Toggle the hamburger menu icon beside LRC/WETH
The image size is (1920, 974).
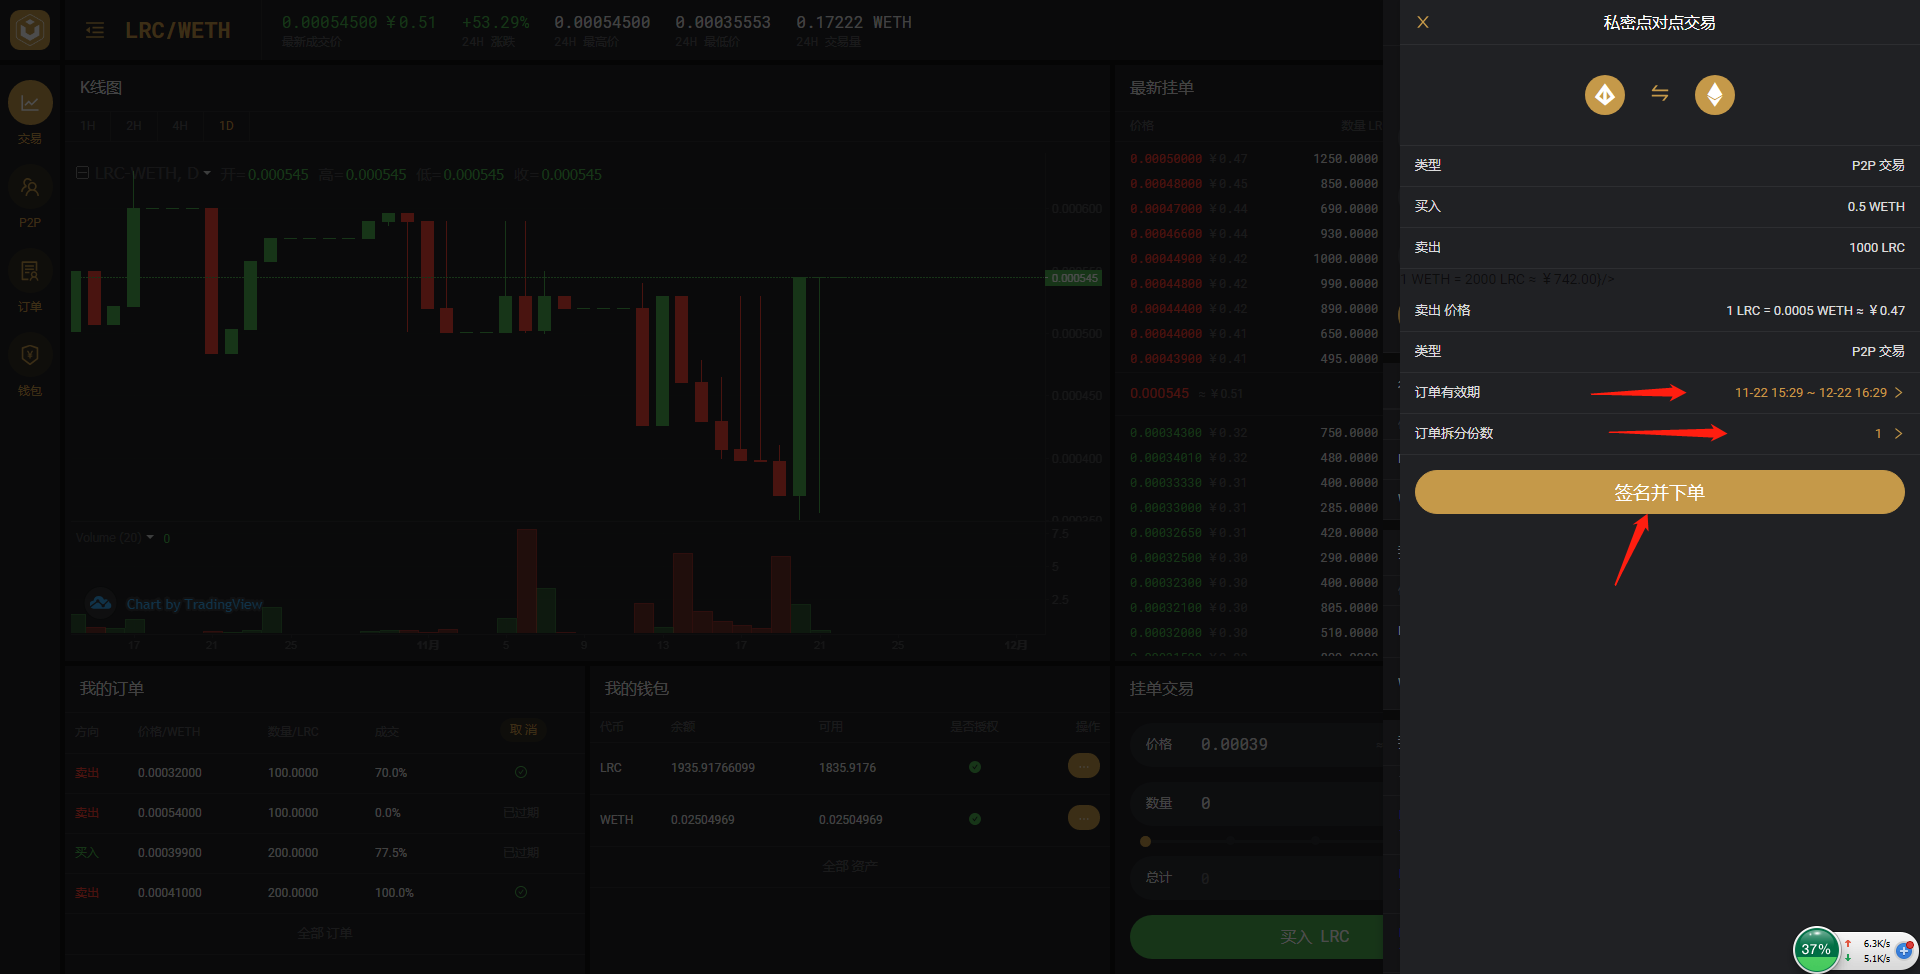(95, 30)
